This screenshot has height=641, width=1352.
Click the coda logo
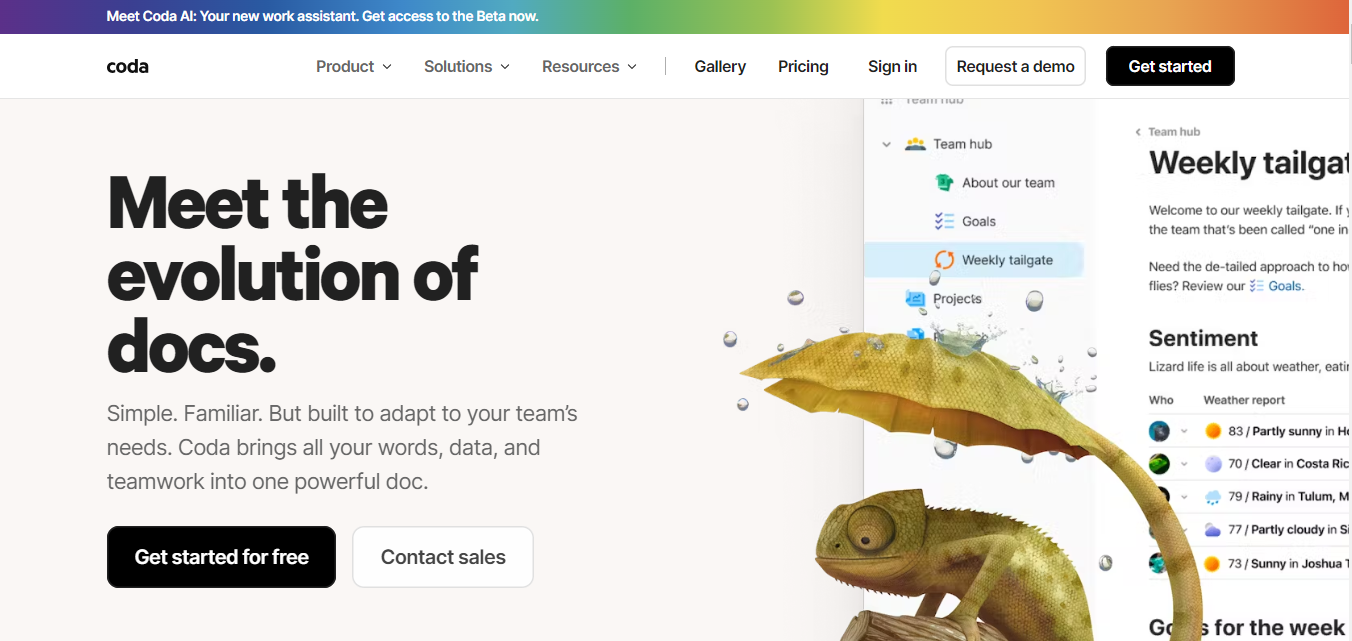pos(127,67)
